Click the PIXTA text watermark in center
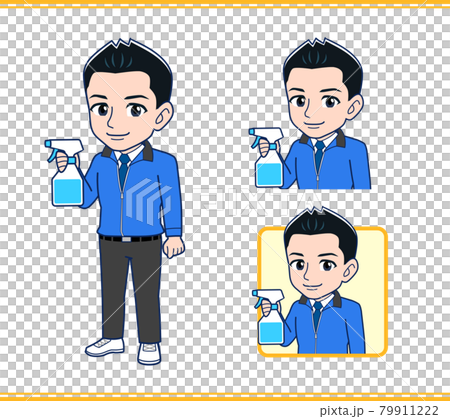The width and height of the screenshot is (450, 419). click(257, 202)
